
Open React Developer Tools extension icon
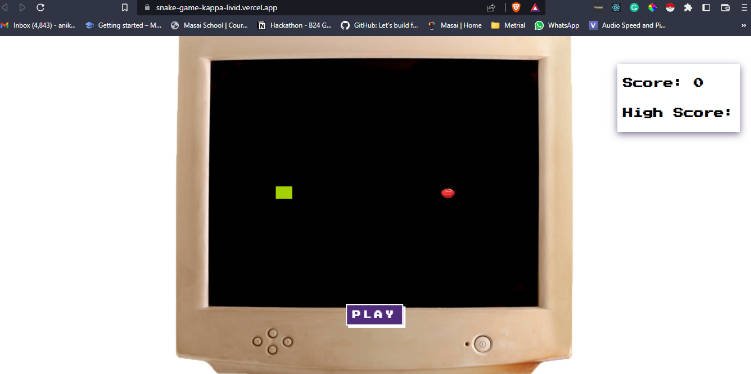click(616, 8)
